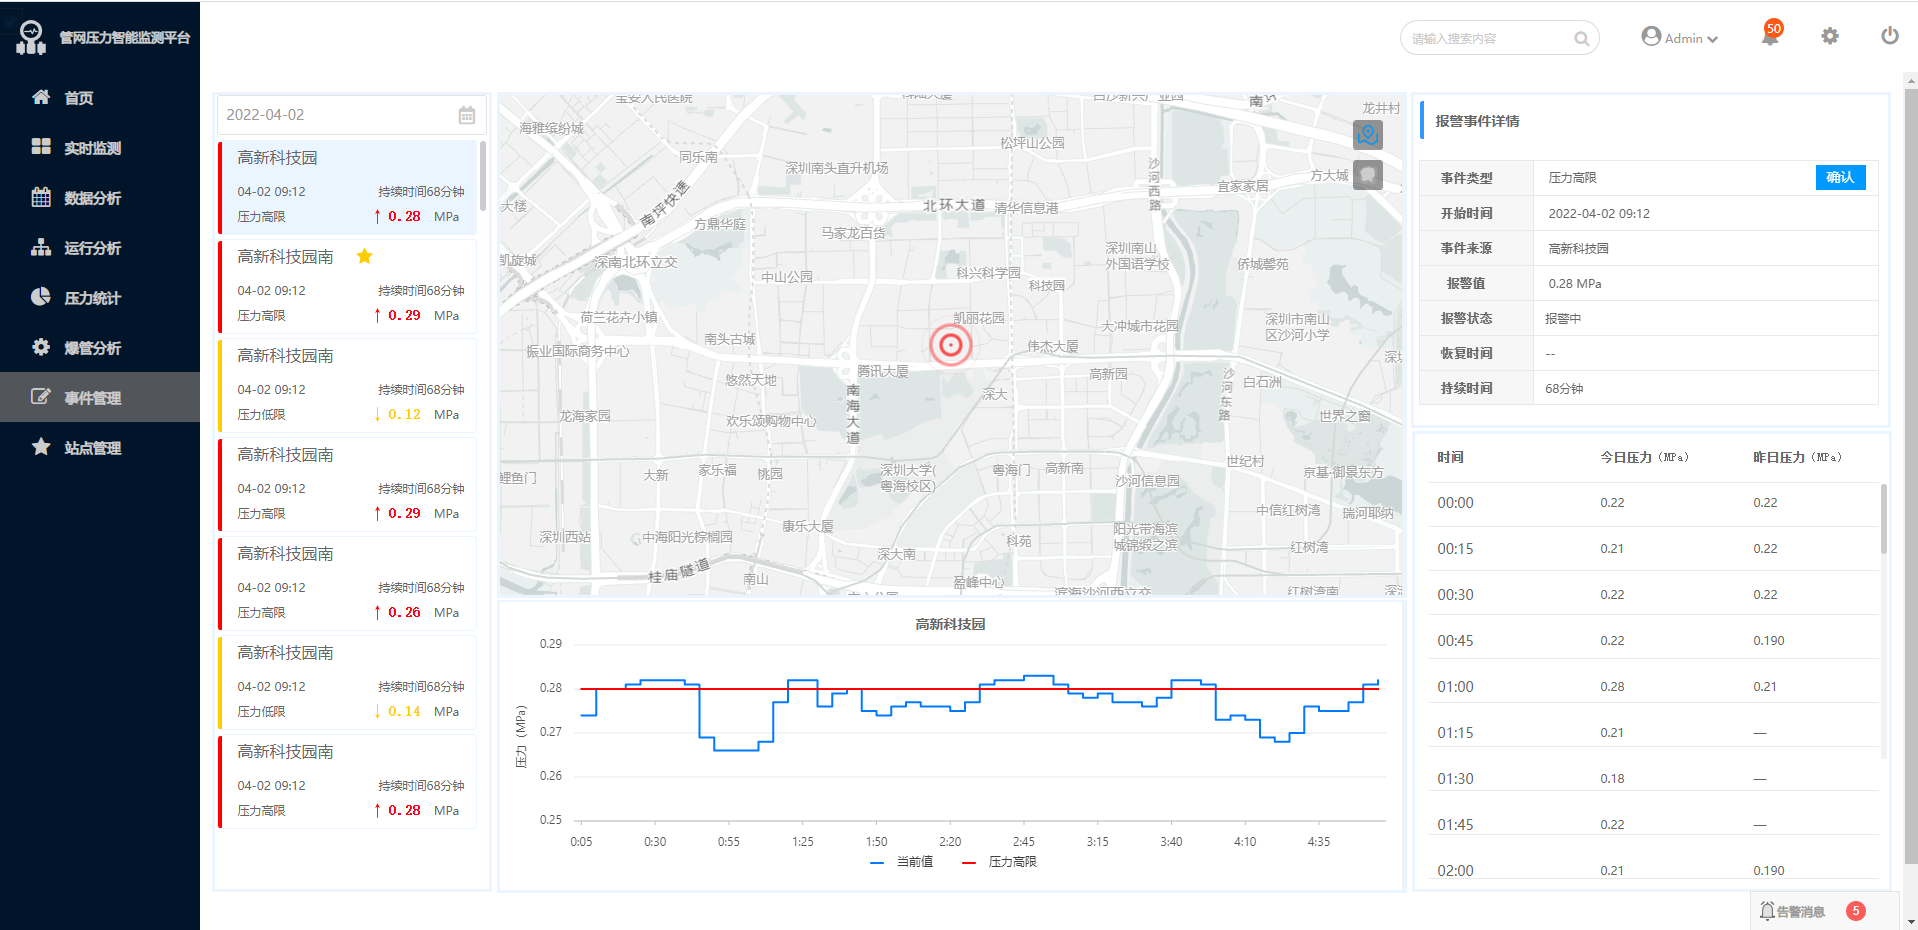Click the 01:30 time row

coord(1654,779)
